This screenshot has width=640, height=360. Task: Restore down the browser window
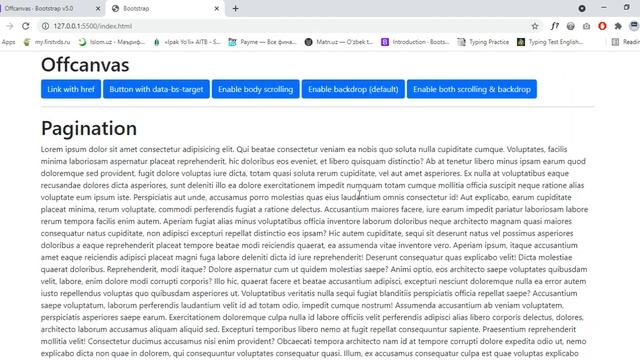coord(627,8)
